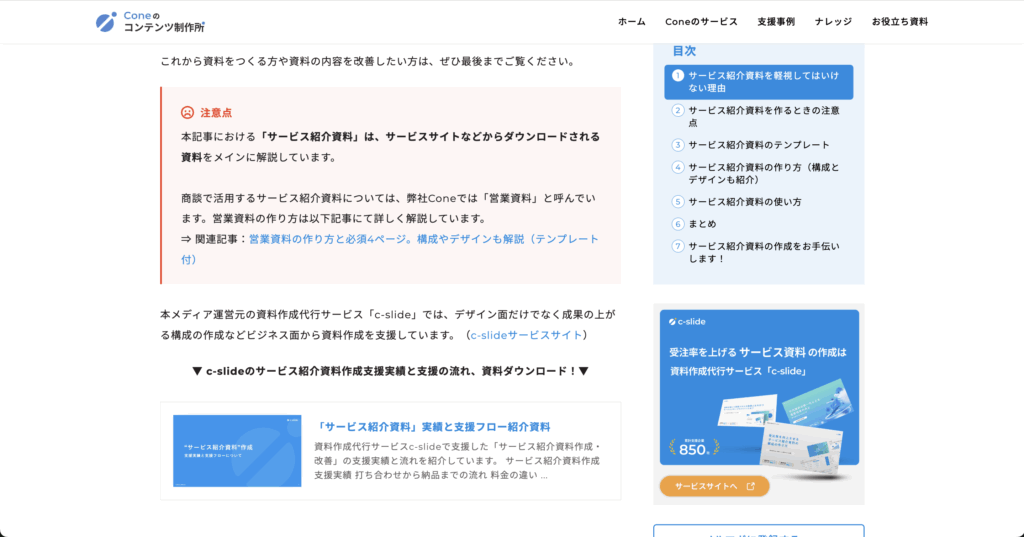The image size is (1024, 537).
Task: Jump to サービス紹介資料のテンプレート section
Action: tap(759, 145)
